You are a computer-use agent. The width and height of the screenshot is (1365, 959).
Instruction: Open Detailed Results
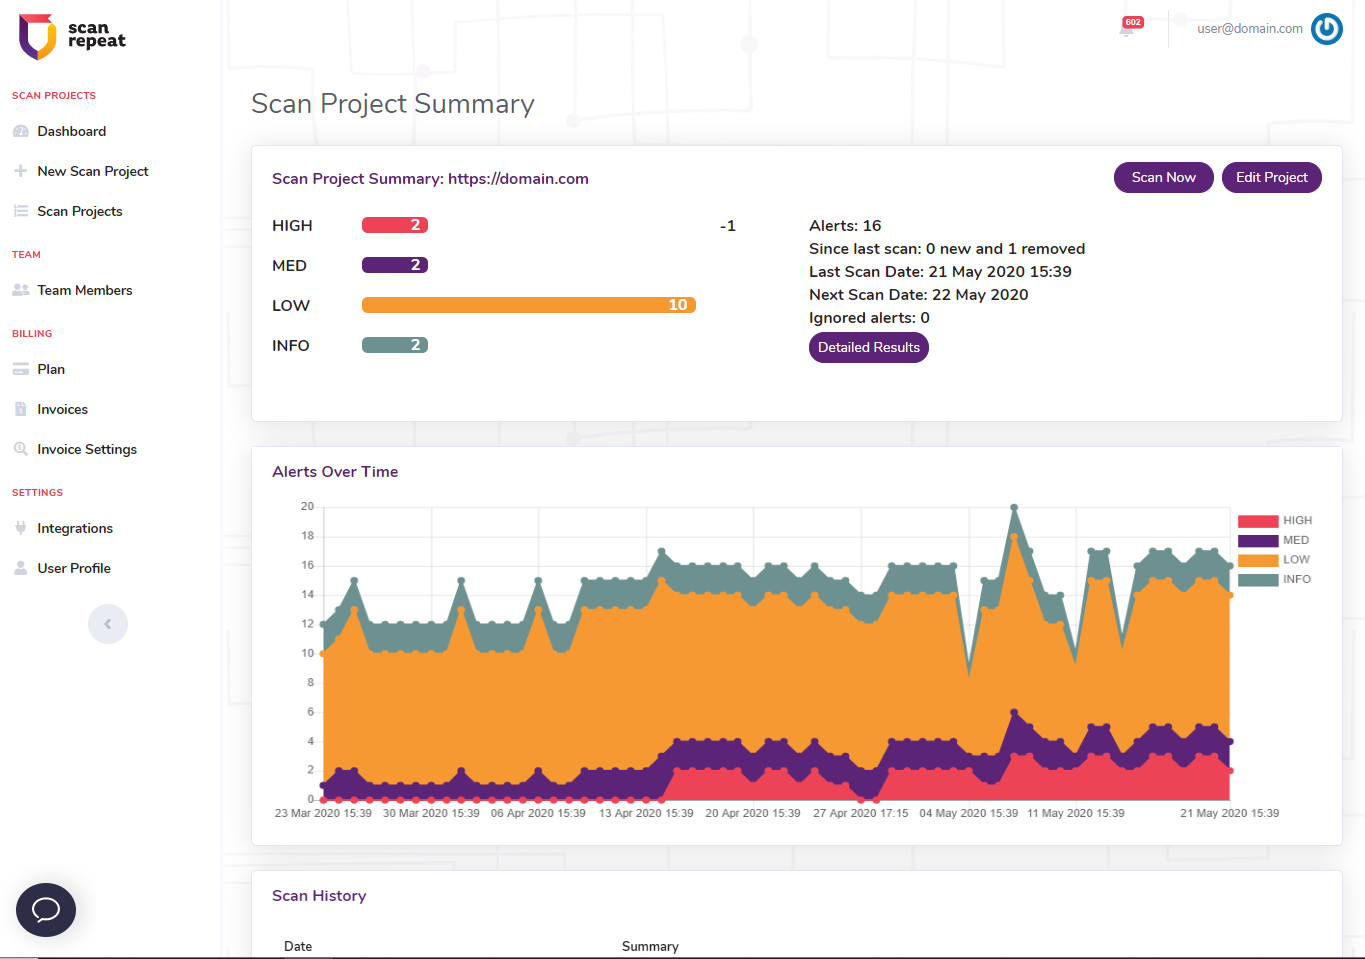click(868, 347)
